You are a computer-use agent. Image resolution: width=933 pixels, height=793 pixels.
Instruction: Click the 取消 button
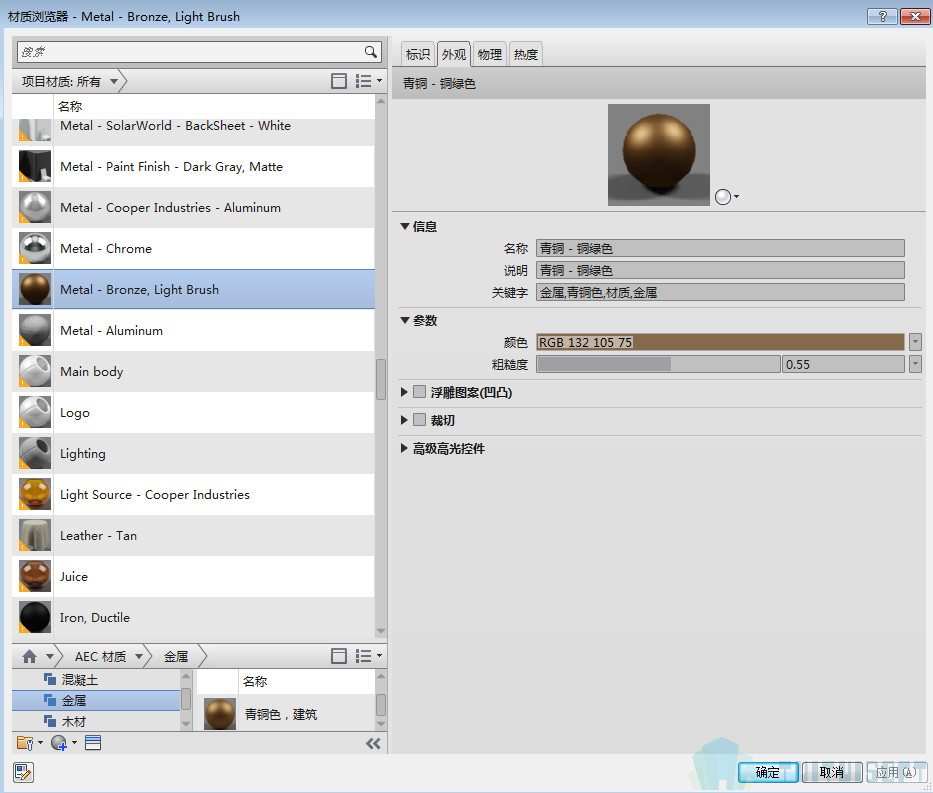point(831,772)
